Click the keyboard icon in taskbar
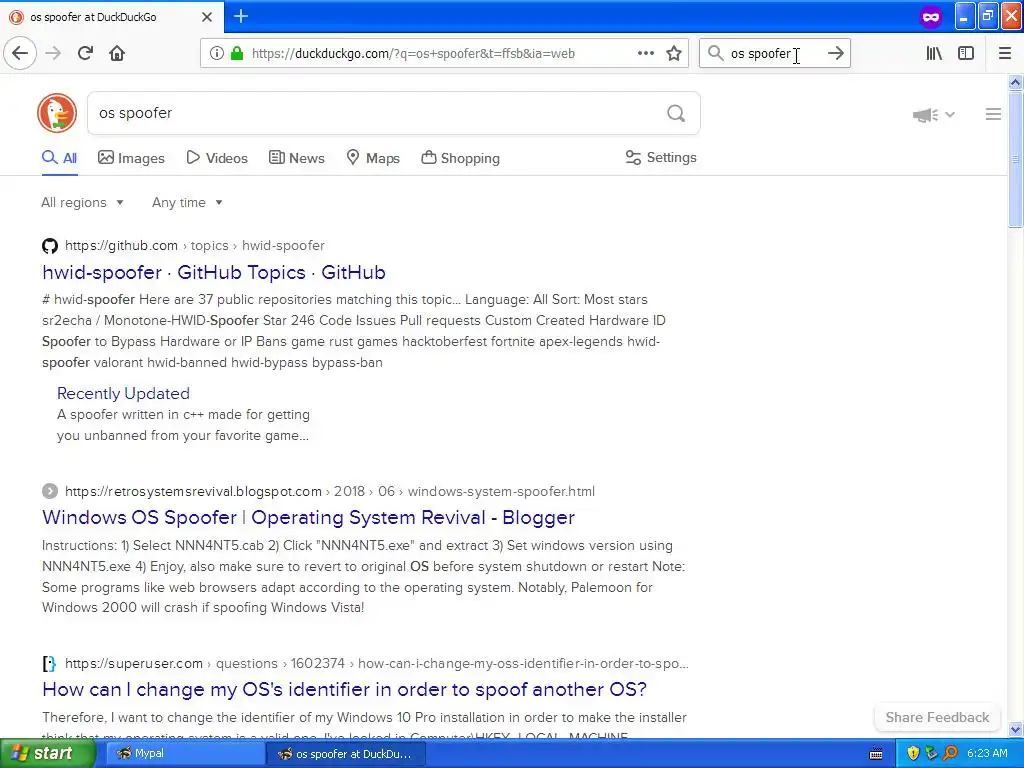1024x768 pixels. tap(876, 754)
